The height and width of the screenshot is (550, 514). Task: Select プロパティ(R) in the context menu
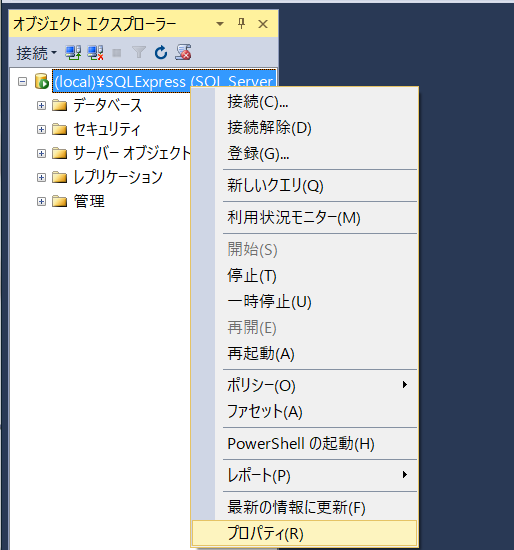305,533
